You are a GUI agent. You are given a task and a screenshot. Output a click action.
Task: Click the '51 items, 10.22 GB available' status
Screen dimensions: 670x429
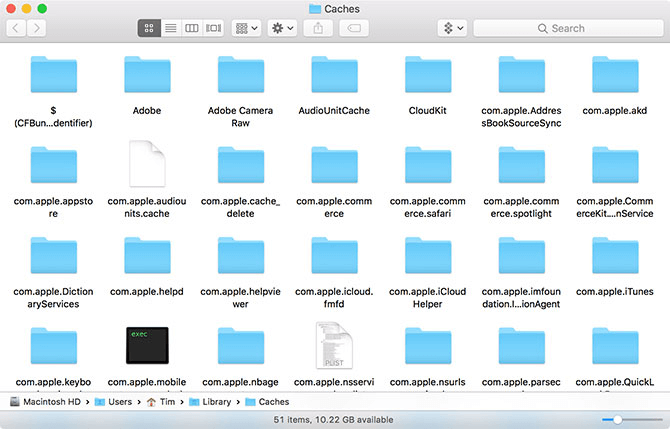click(333, 420)
